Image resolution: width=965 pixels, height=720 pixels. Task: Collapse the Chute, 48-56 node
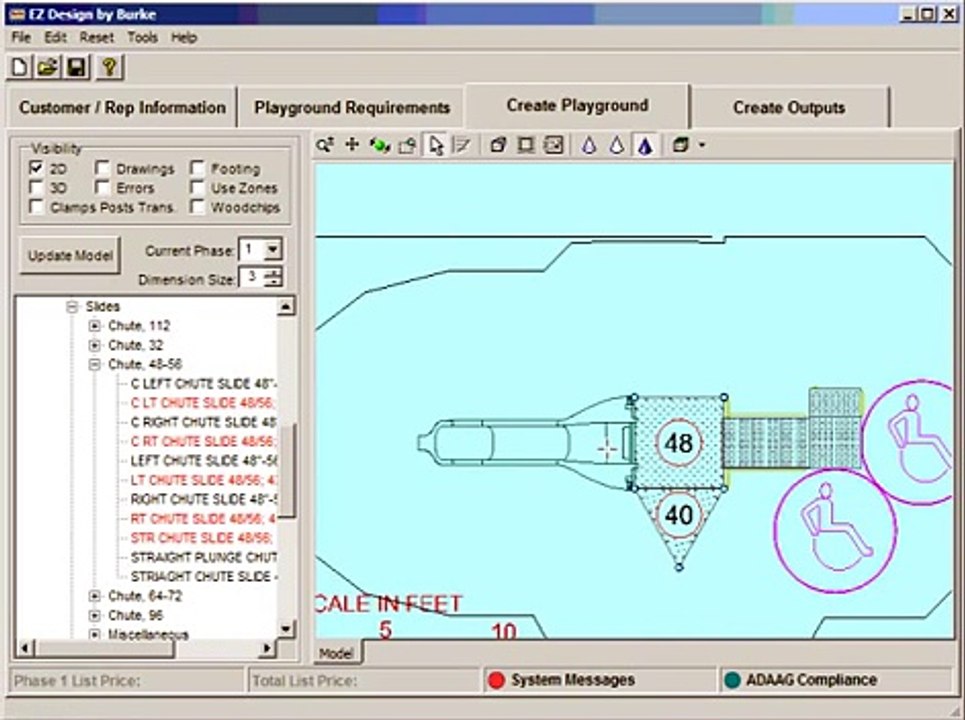pyautogui.click(x=94, y=364)
